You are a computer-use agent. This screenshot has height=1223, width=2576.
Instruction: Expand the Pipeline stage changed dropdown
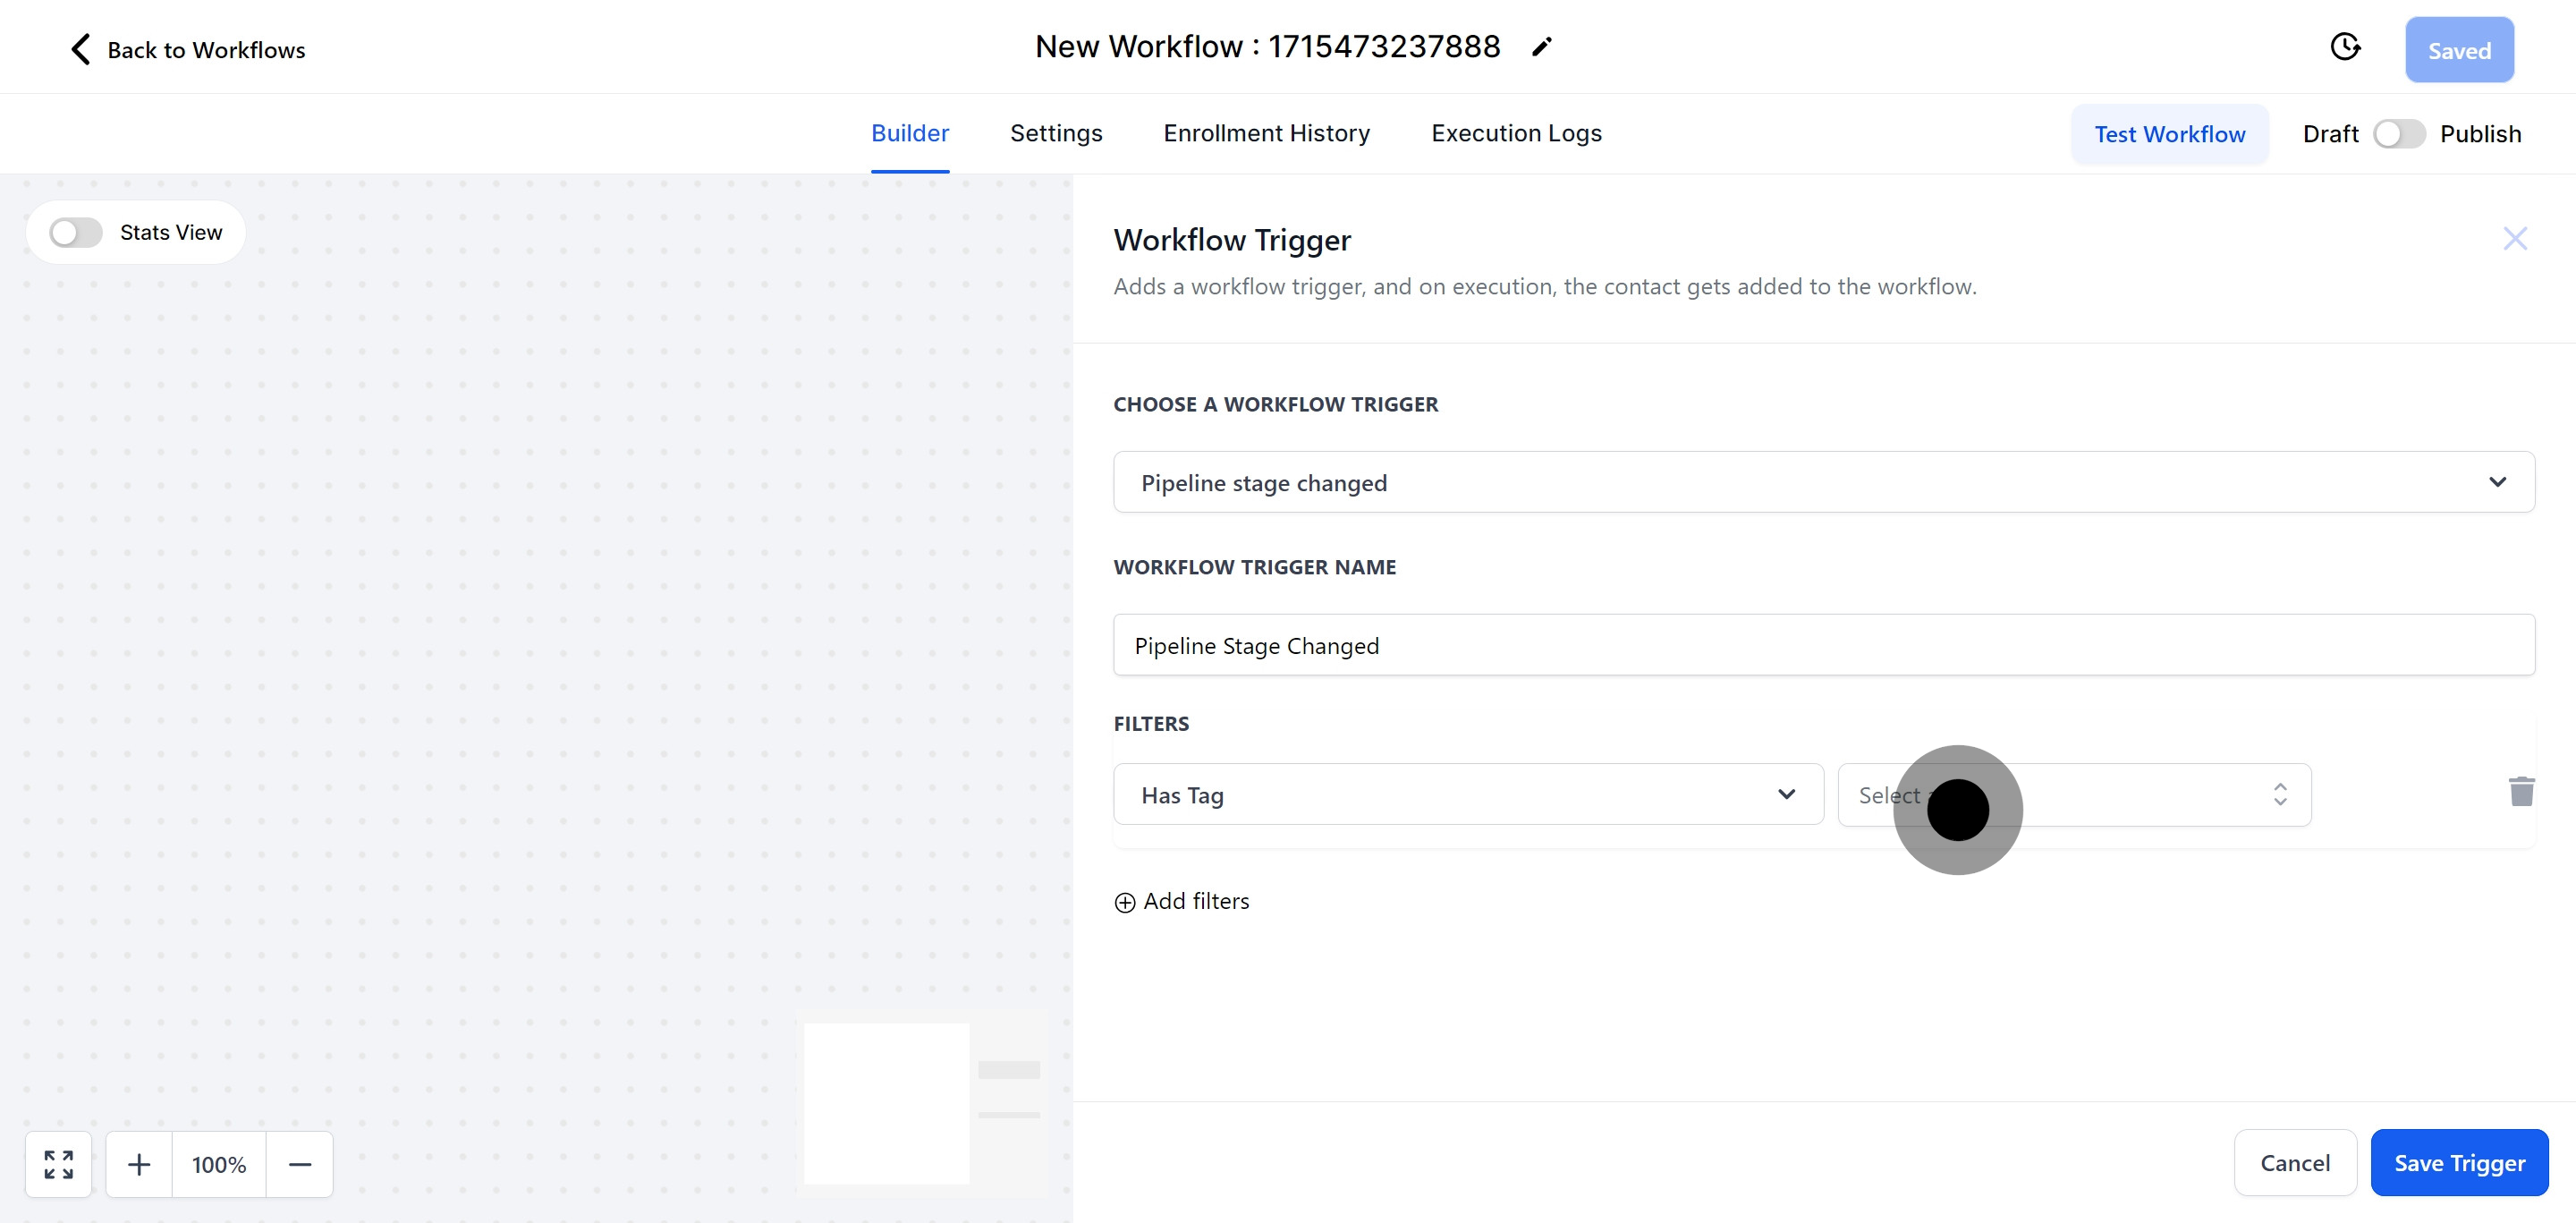coord(1823,483)
